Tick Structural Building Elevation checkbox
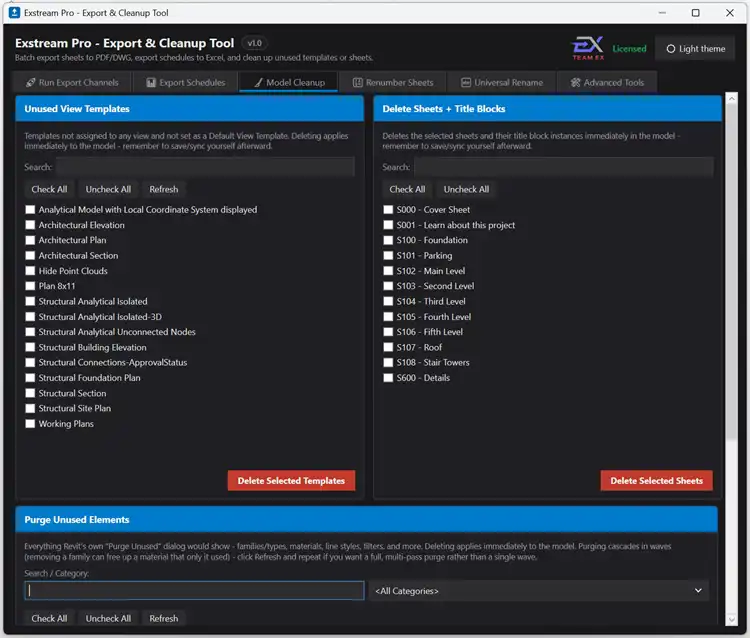Viewport: 750px width, 638px height. (x=30, y=347)
